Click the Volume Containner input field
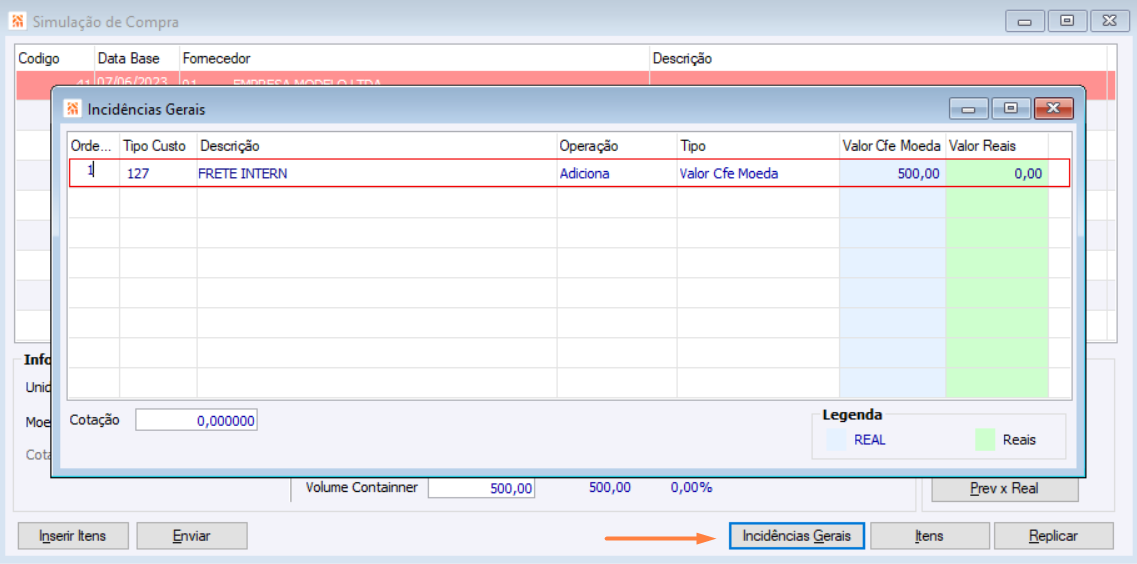 click(481, 488)
